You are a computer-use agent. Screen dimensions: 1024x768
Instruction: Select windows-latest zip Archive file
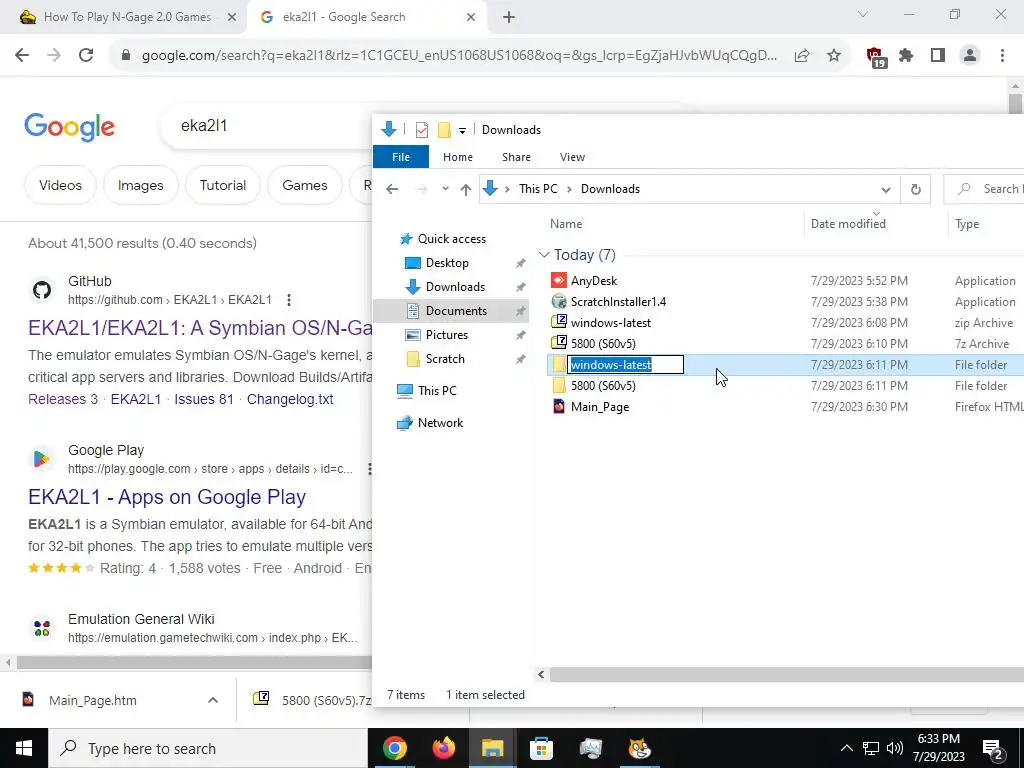coord(611,323)
